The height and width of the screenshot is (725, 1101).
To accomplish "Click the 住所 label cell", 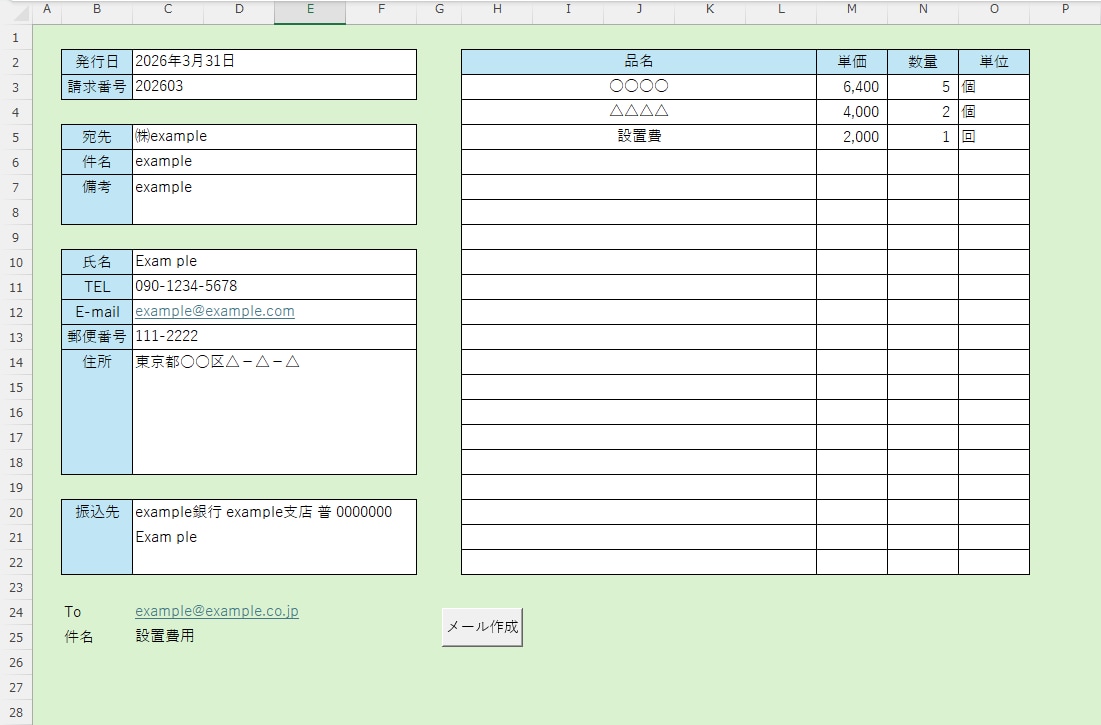I will pyautogui.click(x=97, y=412).
